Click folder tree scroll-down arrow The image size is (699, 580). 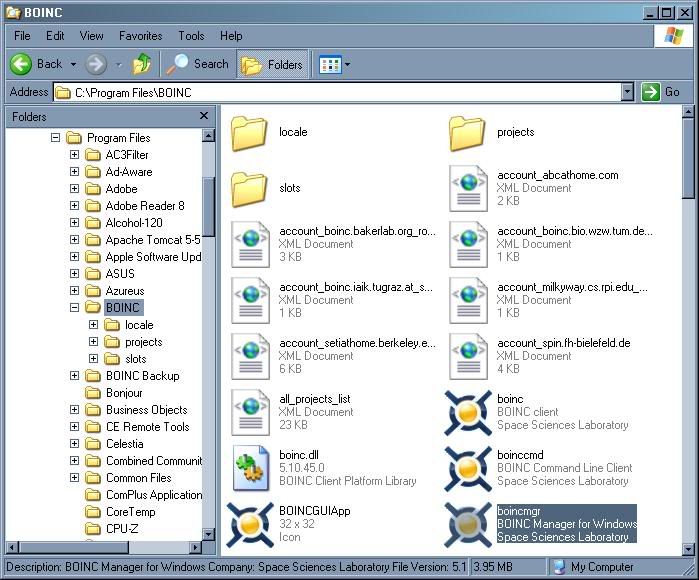(x=209, y=534)
